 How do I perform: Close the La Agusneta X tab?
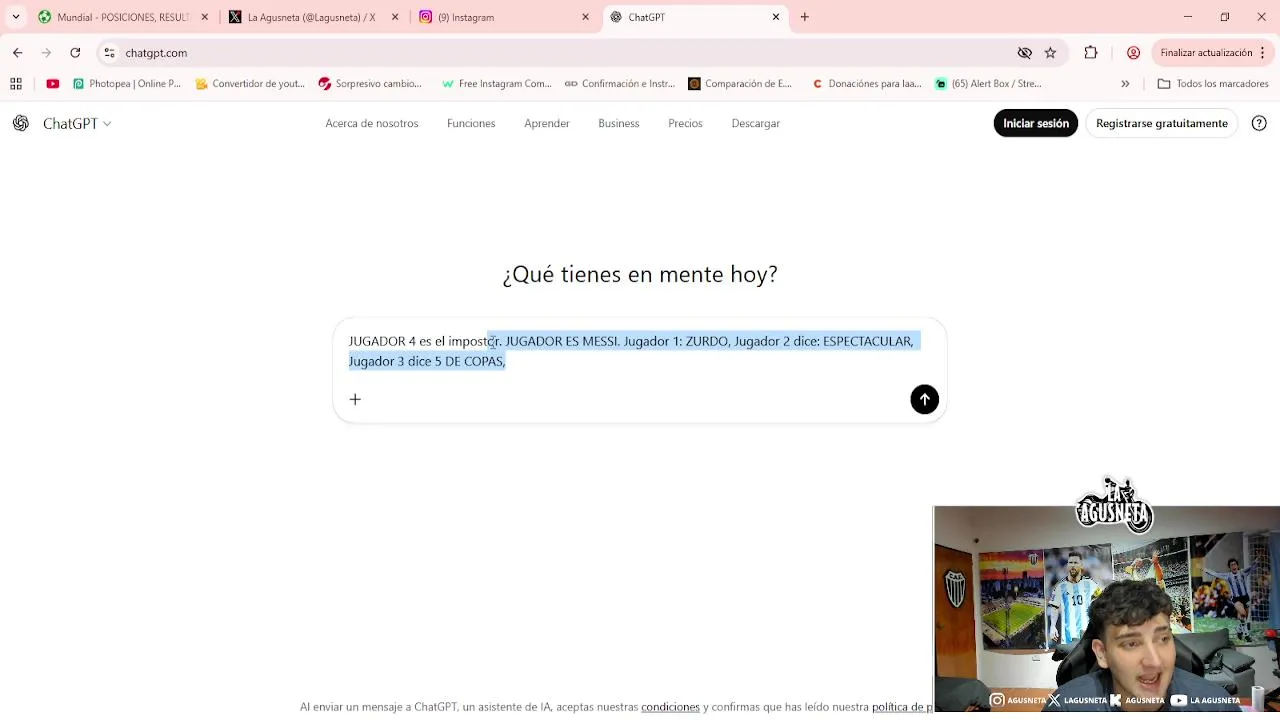(x=395, y=17)
